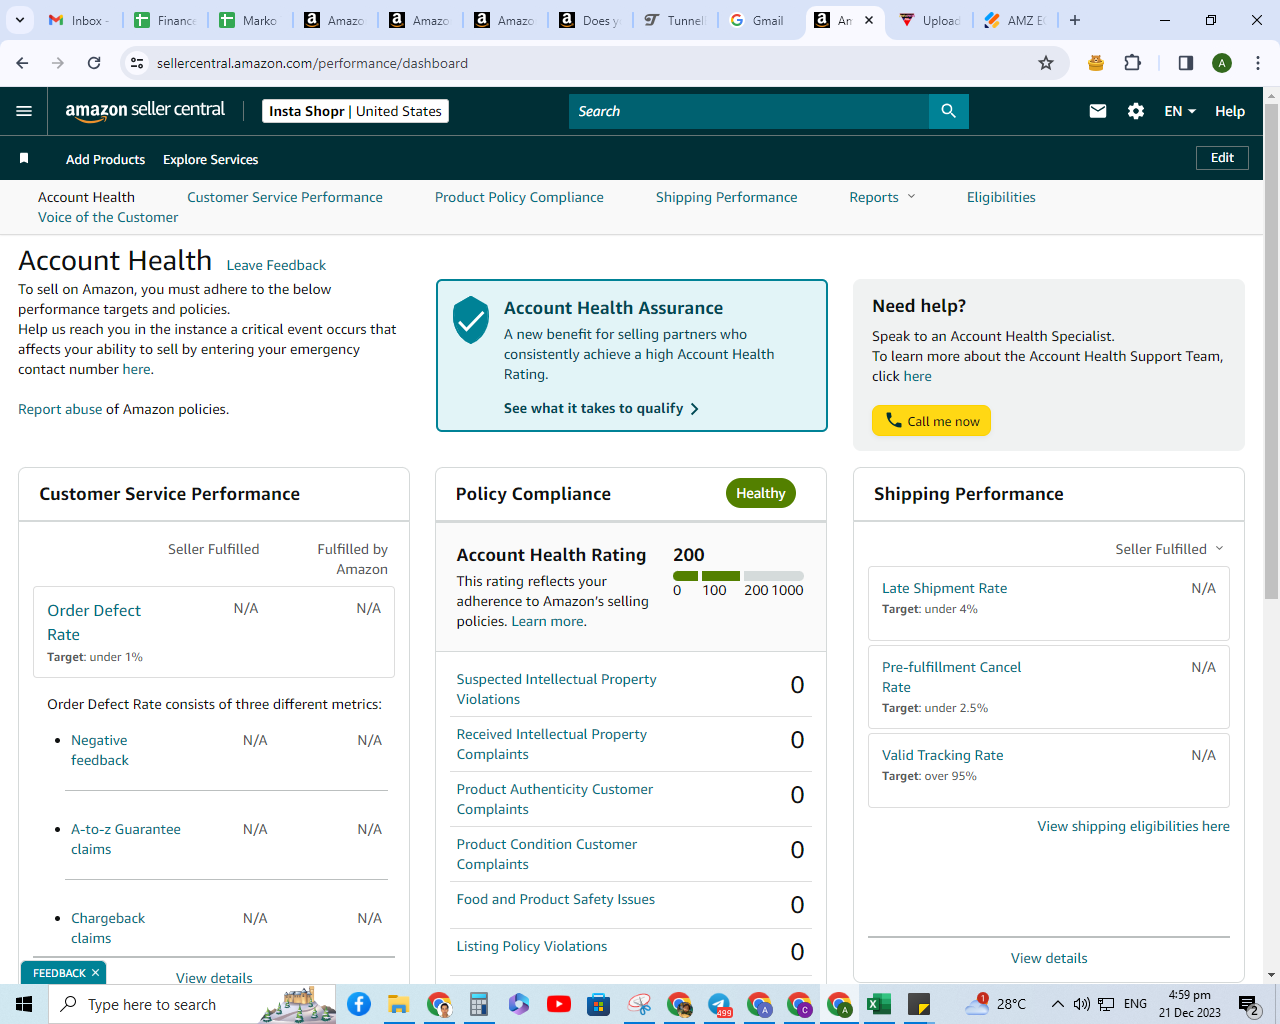Viewport: 1280px width, 1024px height.
Task: Launch Facebook from the taskbar
Action: tap(359, 1004)
